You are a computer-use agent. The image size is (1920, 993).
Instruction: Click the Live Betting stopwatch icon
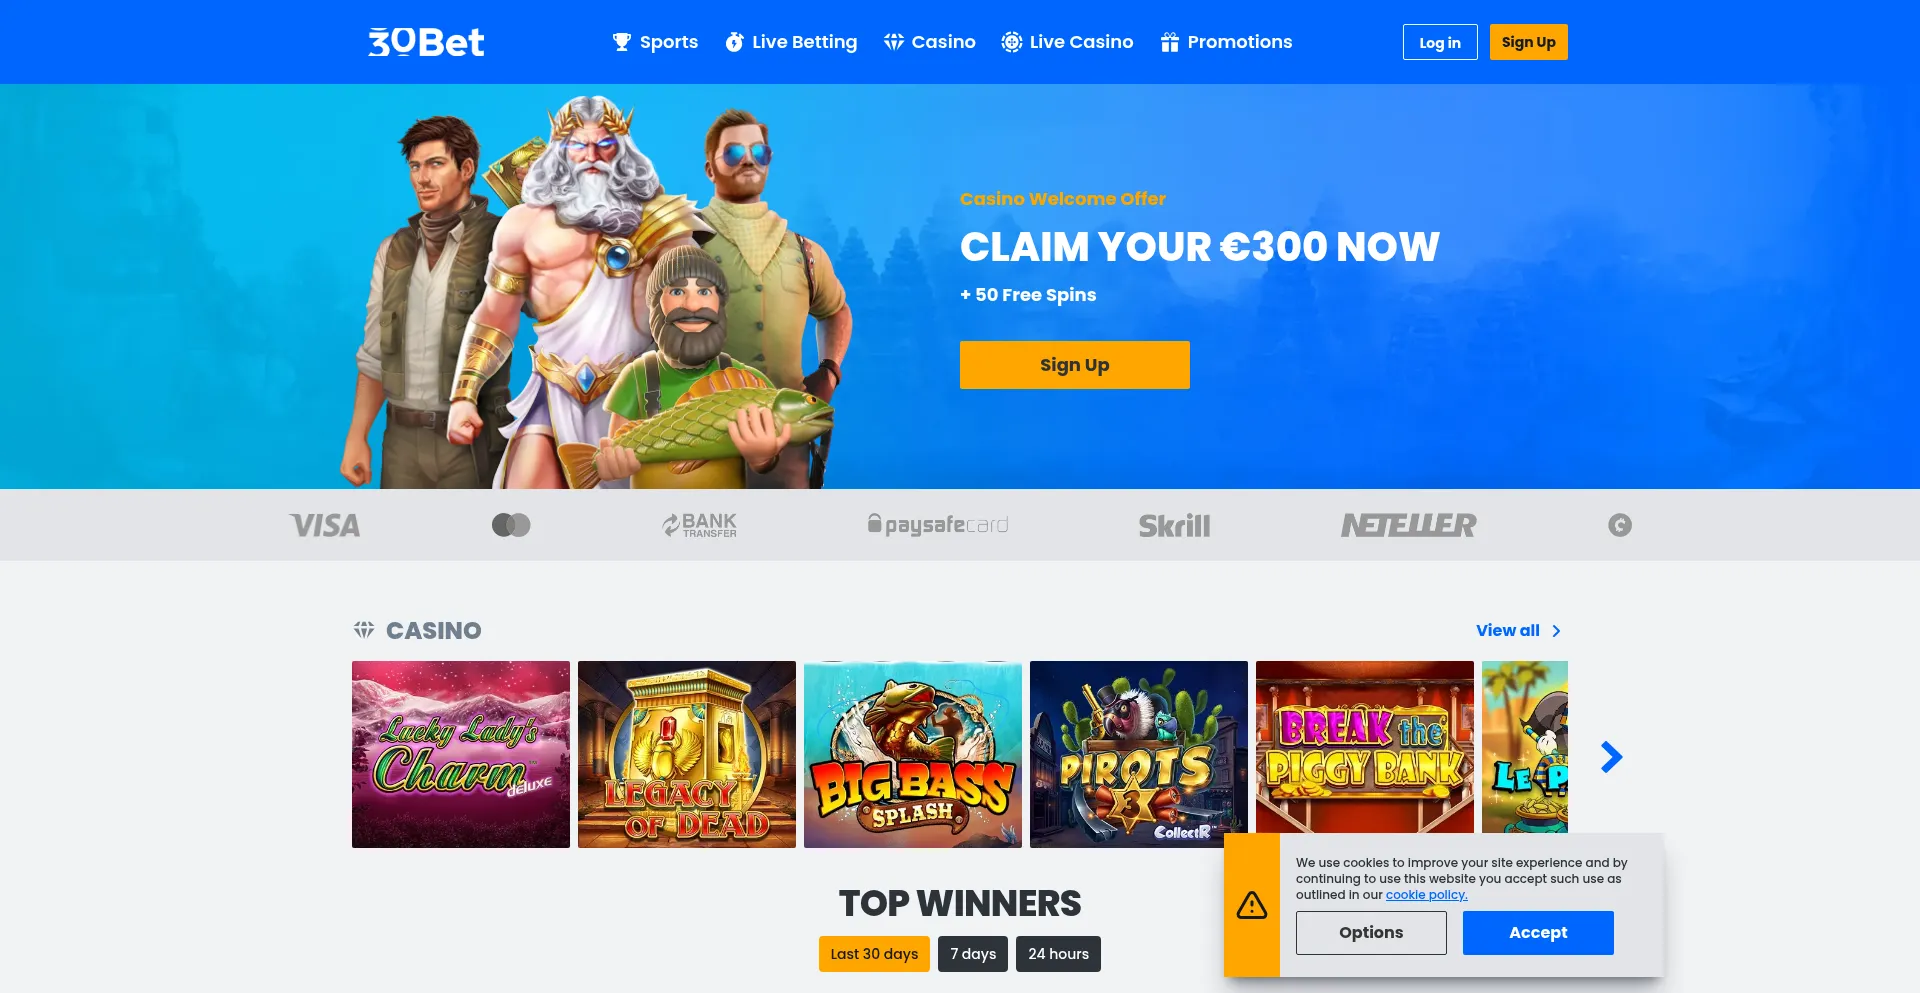pyautogui.click(x=734, y=42)
